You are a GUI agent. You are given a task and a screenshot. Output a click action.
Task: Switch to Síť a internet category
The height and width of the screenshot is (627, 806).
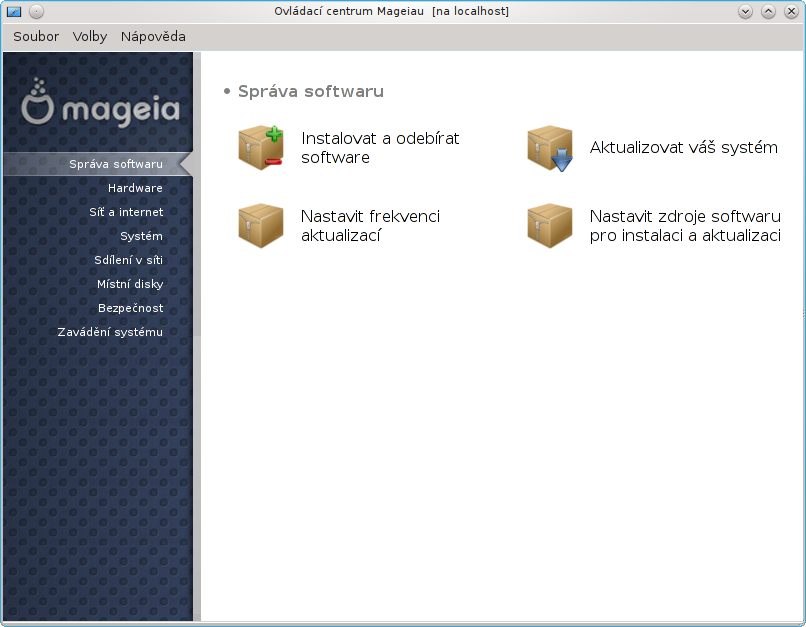[x=126, y=212]
